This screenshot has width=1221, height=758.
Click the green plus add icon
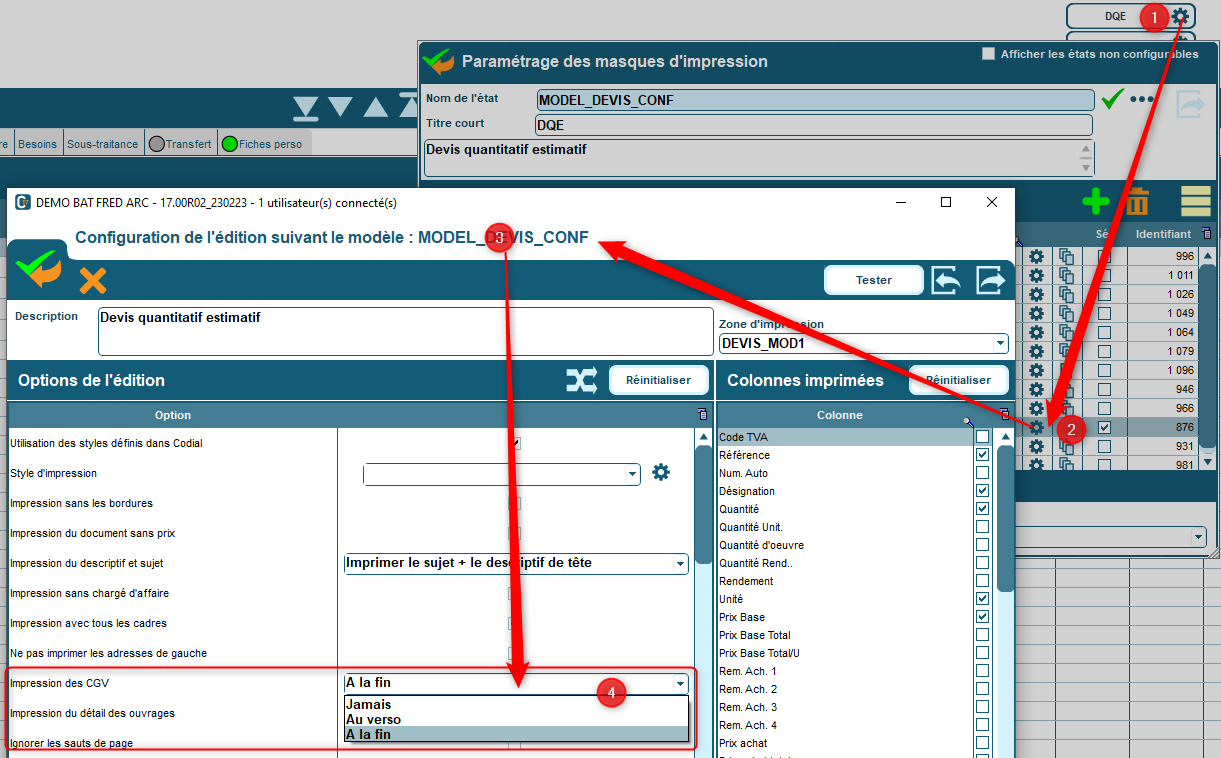click(1096, 201)
